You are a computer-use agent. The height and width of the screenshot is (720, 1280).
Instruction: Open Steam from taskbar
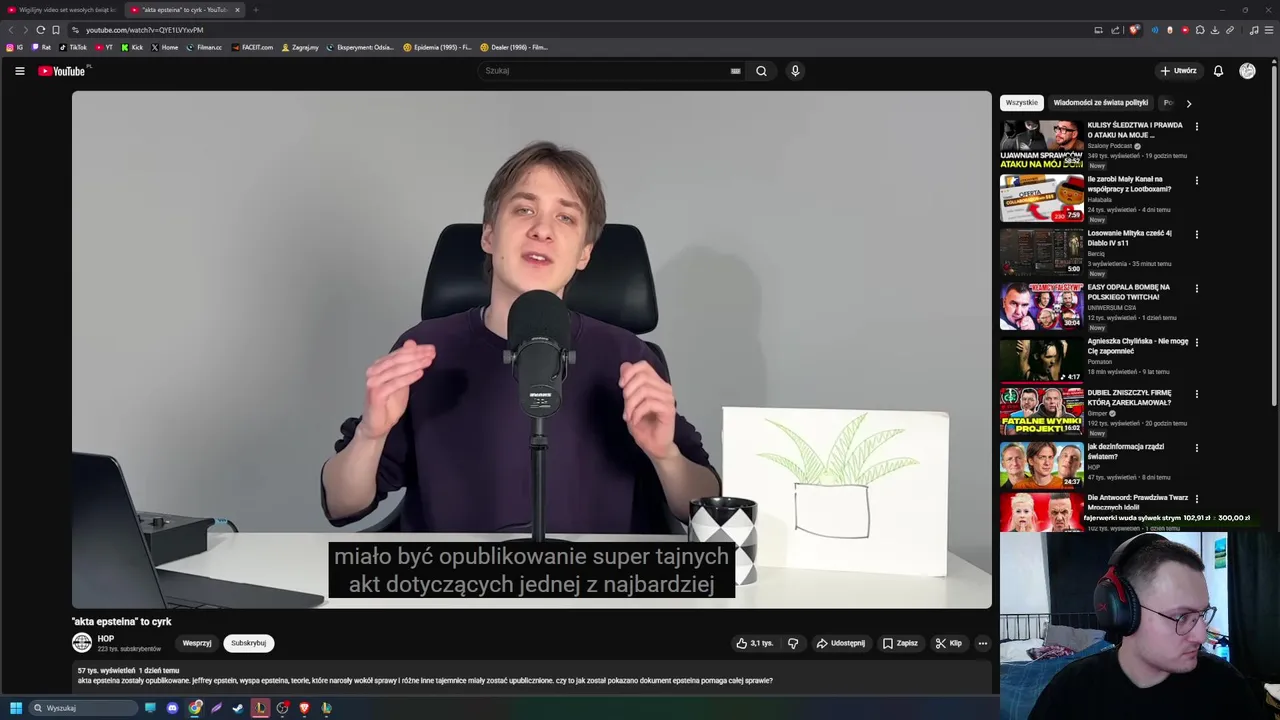(238, 708)
